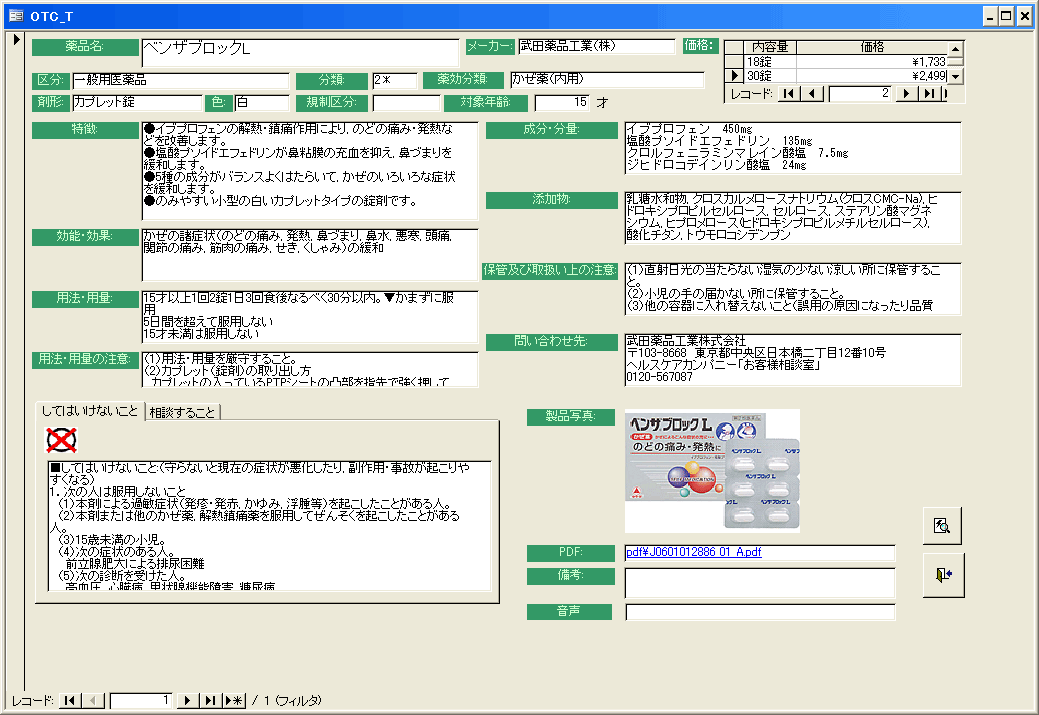Click the product photo of ベンザブロックL
The width and height of the screenshot is (1039, 715).
coord(712,470)
